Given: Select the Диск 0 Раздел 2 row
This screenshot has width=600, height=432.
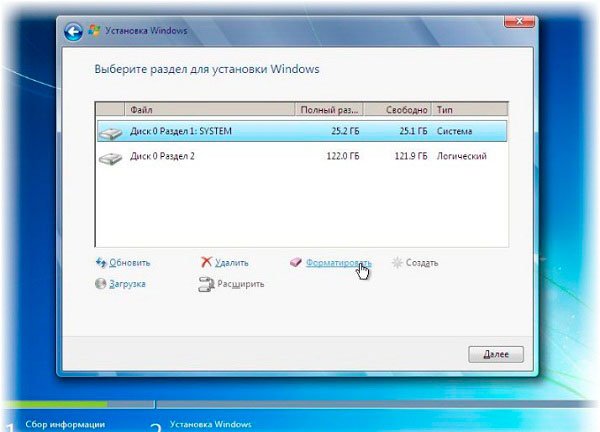Looking at the screenshot, I should coord(302,156).
